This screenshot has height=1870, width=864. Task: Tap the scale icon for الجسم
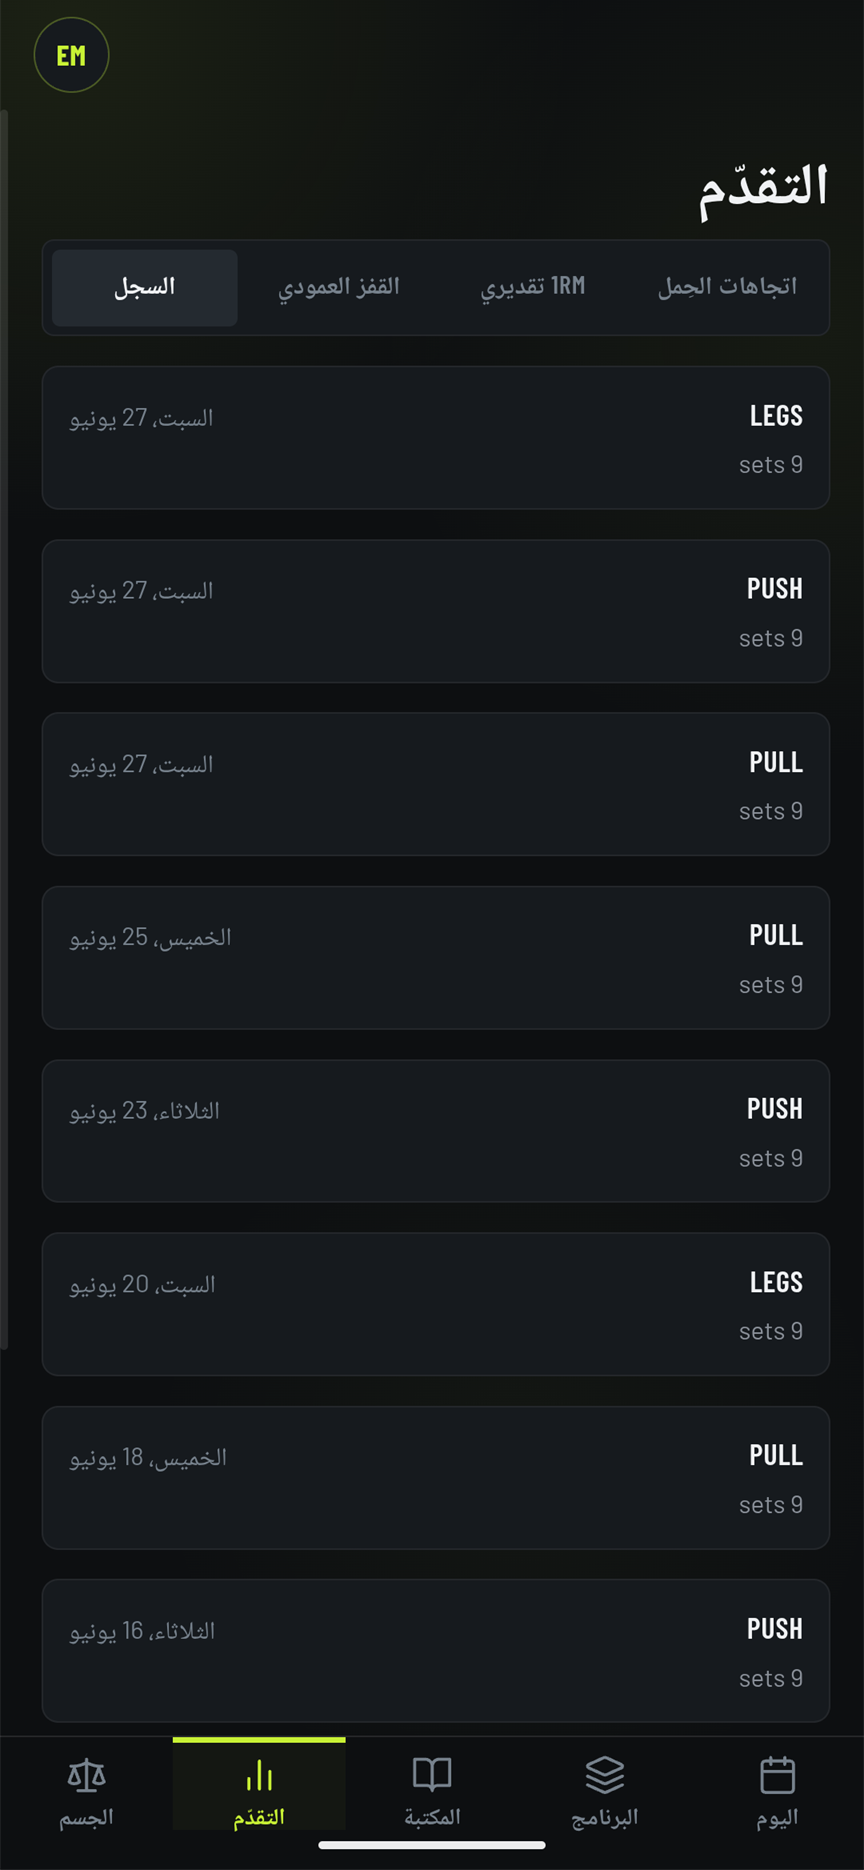[x=86, y=1776]
